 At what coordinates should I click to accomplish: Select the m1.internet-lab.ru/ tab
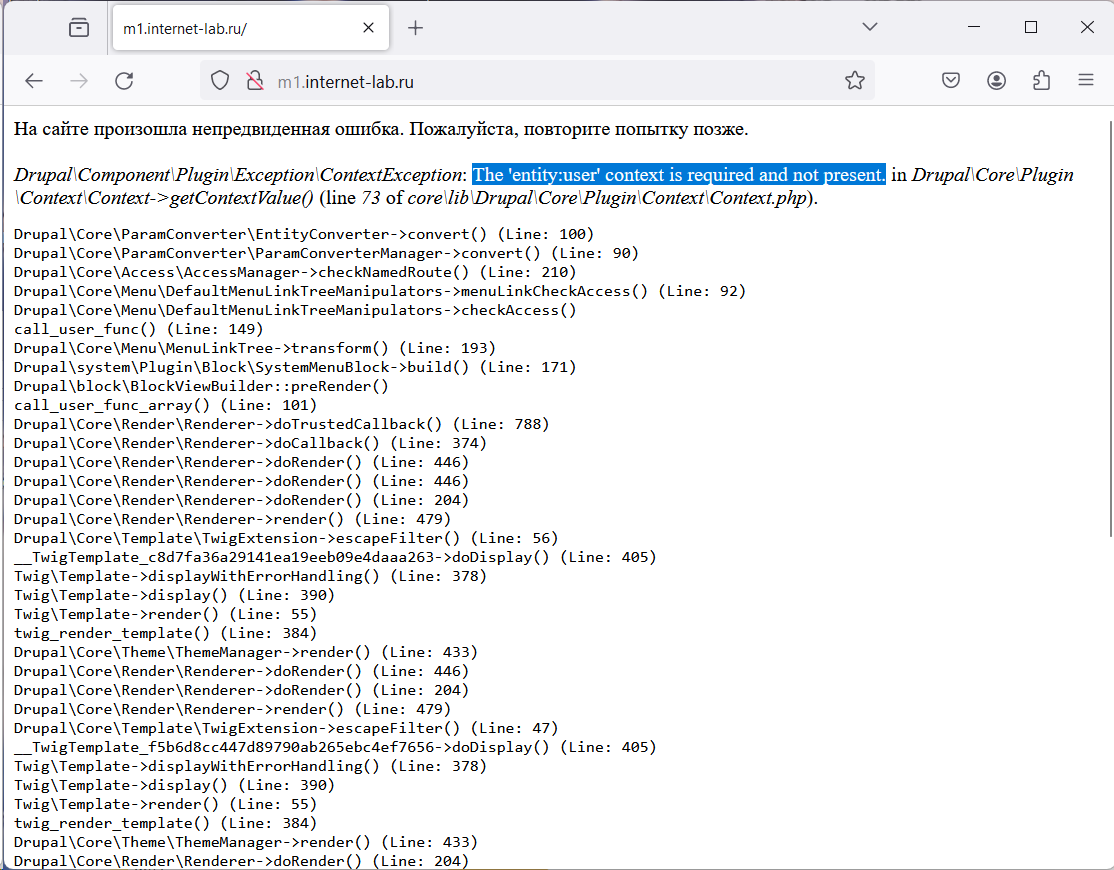[x=250, y=28]
